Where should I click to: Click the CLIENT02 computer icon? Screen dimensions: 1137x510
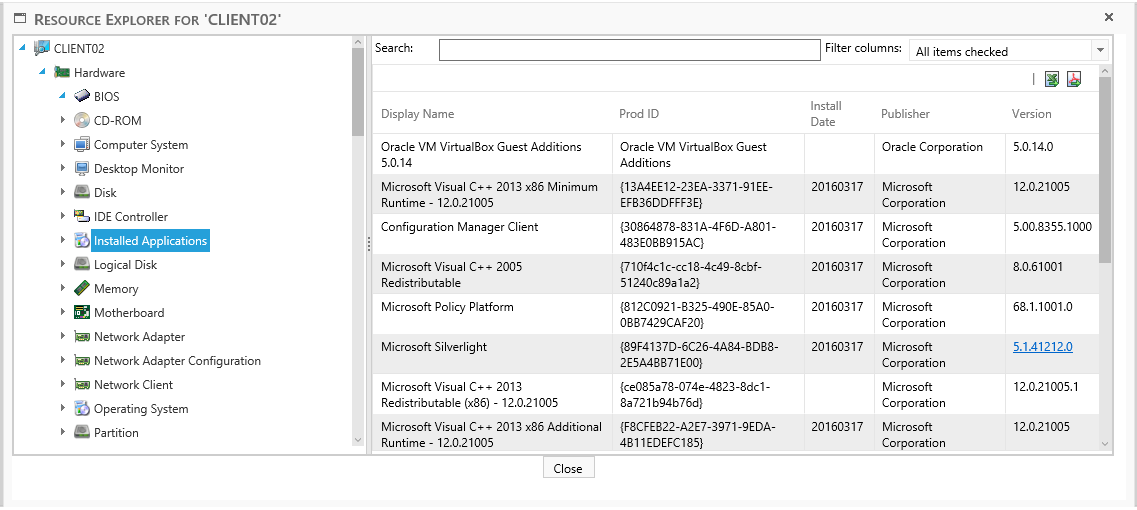coord(42,49)
